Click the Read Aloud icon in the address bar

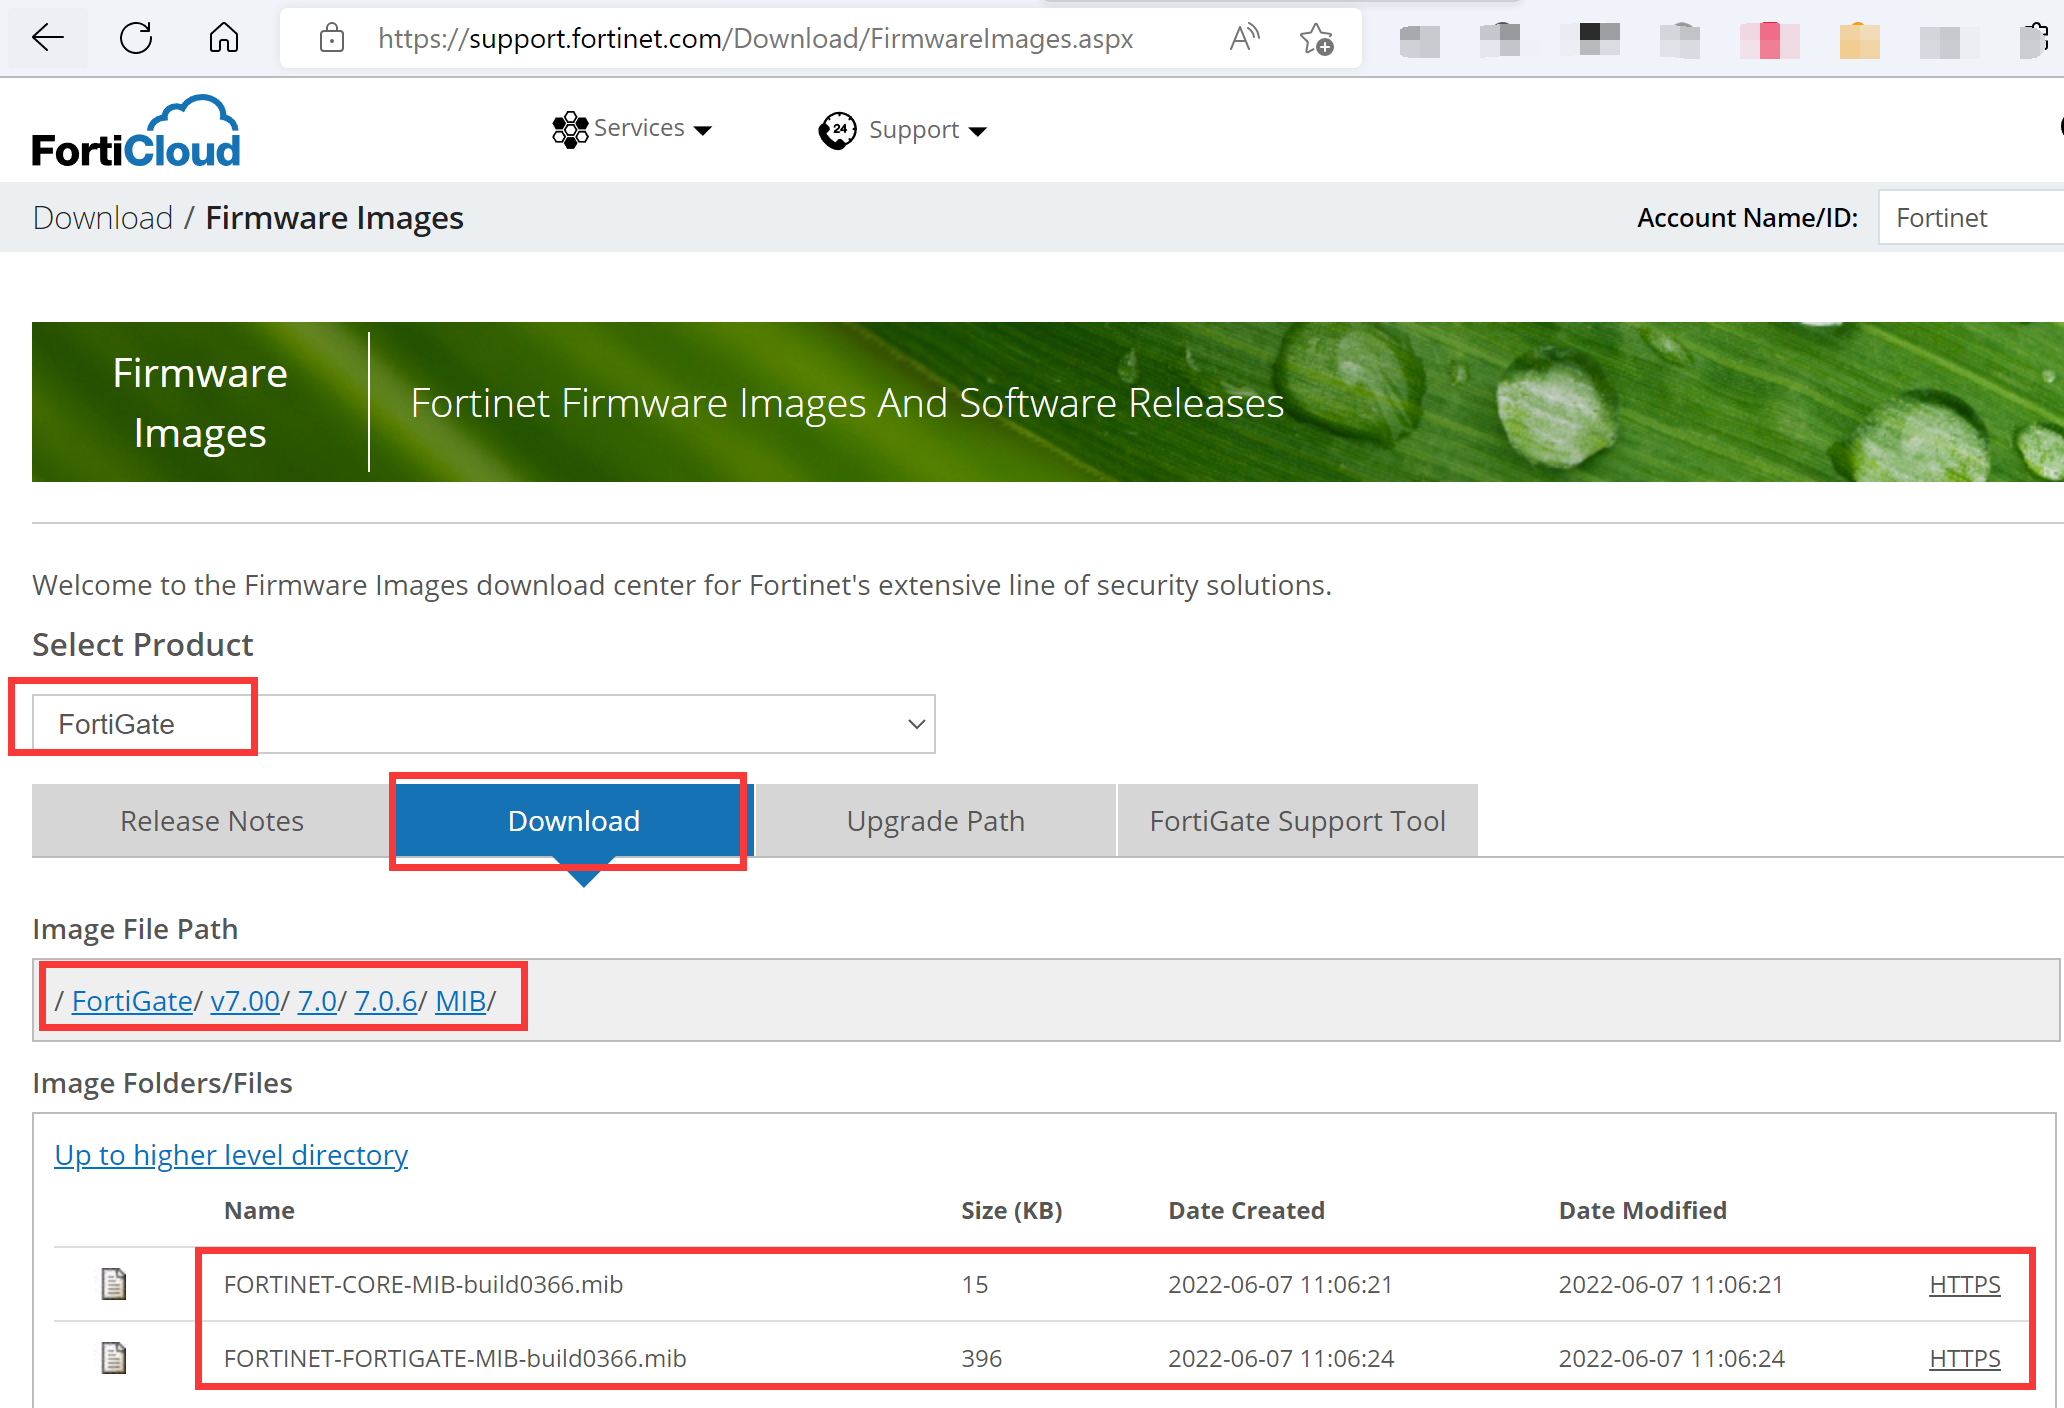point(1244,38)
